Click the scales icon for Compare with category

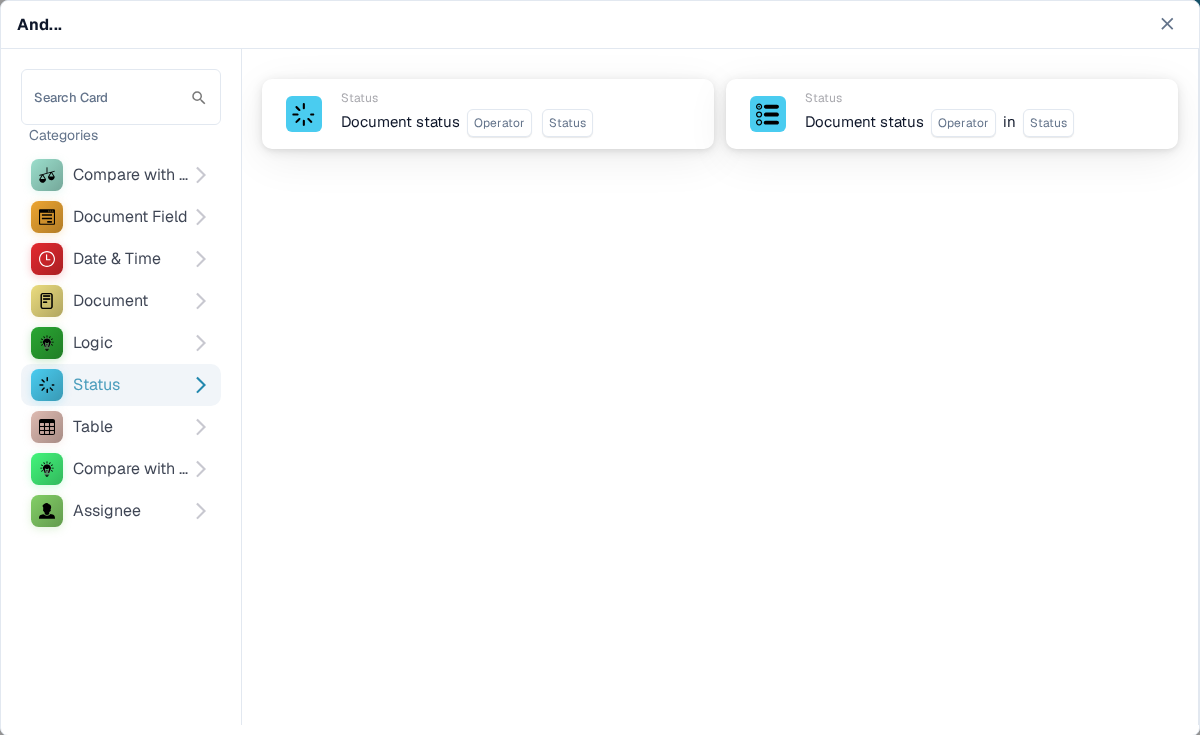tap(47, 175)
